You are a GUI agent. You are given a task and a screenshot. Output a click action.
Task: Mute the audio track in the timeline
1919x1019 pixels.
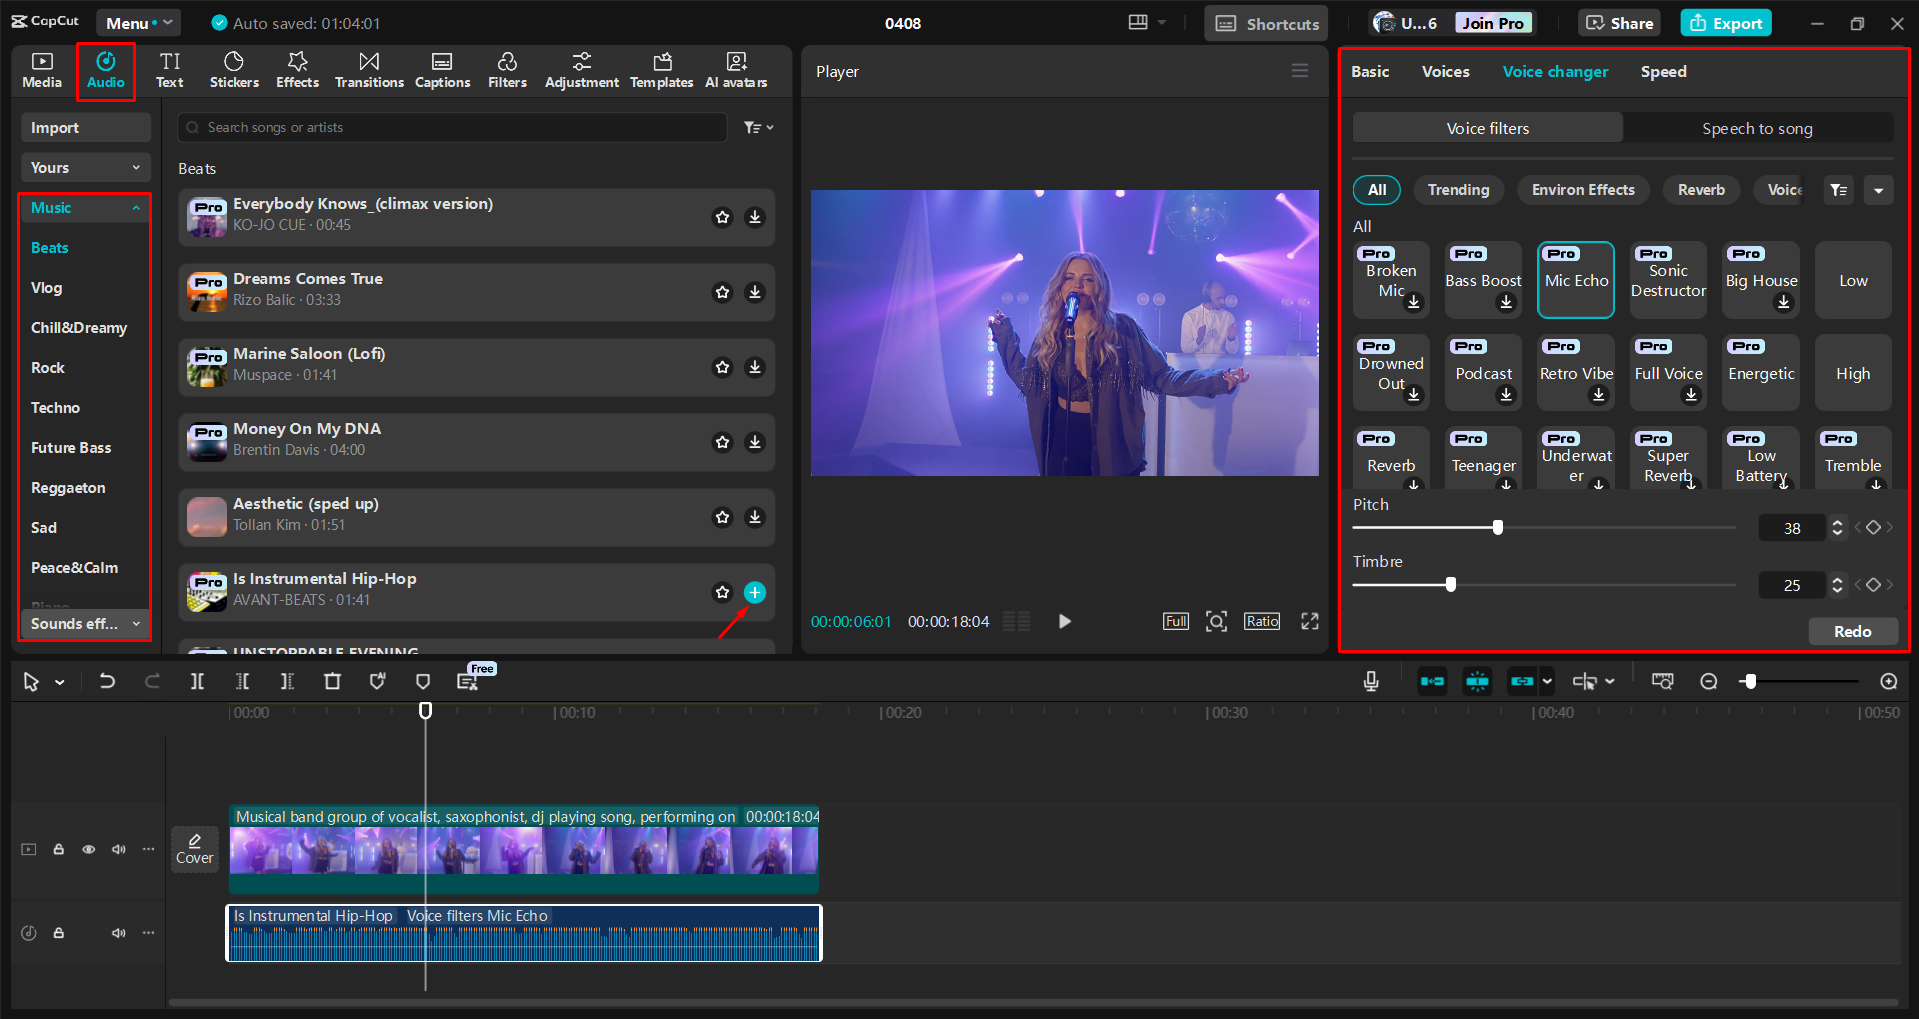click(118, 932)
